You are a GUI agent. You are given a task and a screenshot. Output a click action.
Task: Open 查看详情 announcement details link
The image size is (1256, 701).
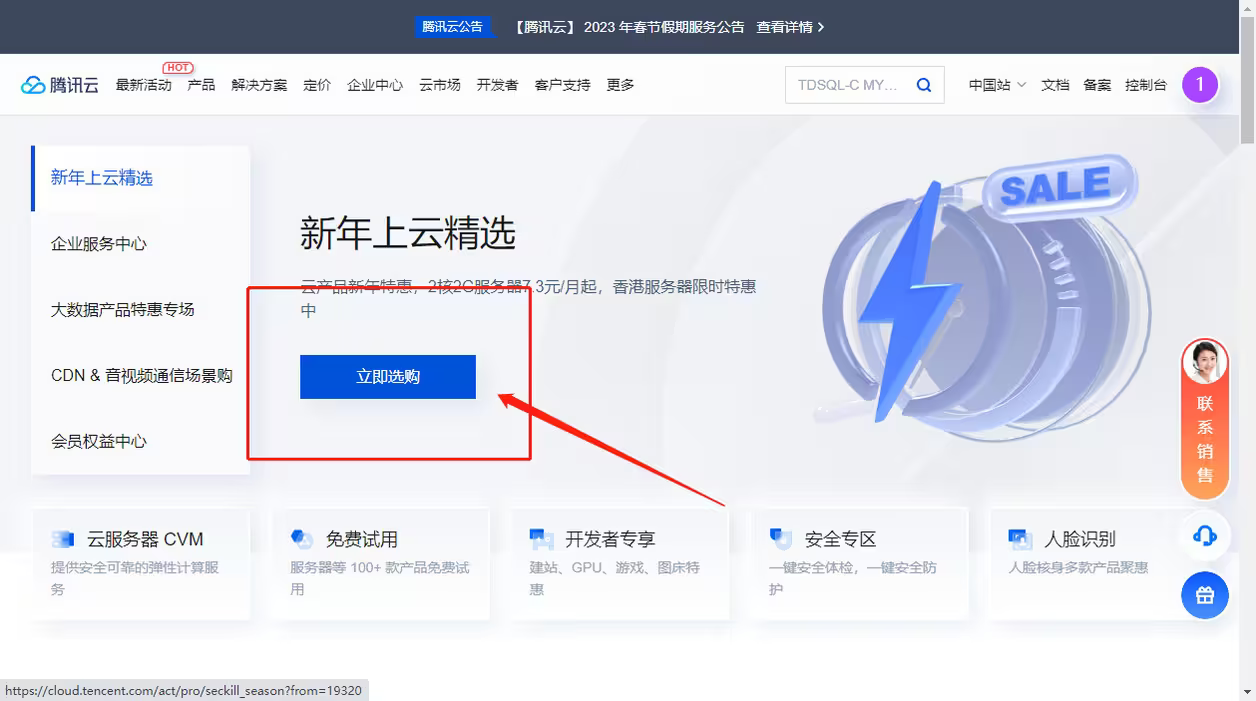(x=790, y=27)
